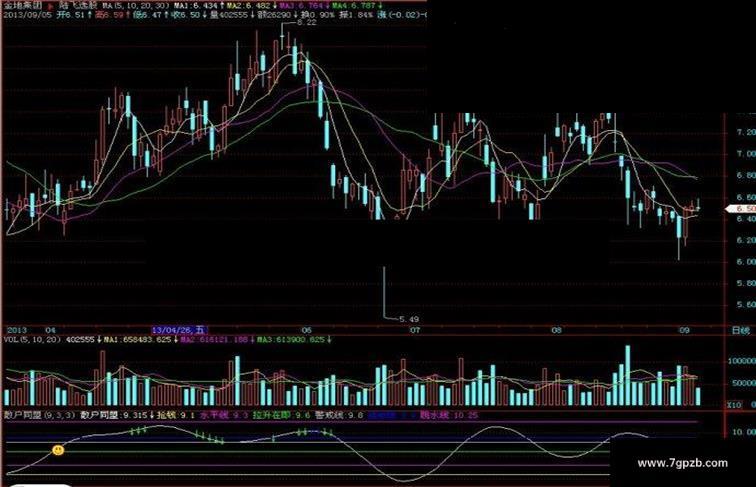The width and height of the screenshot is (756, 487).
Task: Open the VOL(5,10,20) indicator label
Action: click(32, 339)
